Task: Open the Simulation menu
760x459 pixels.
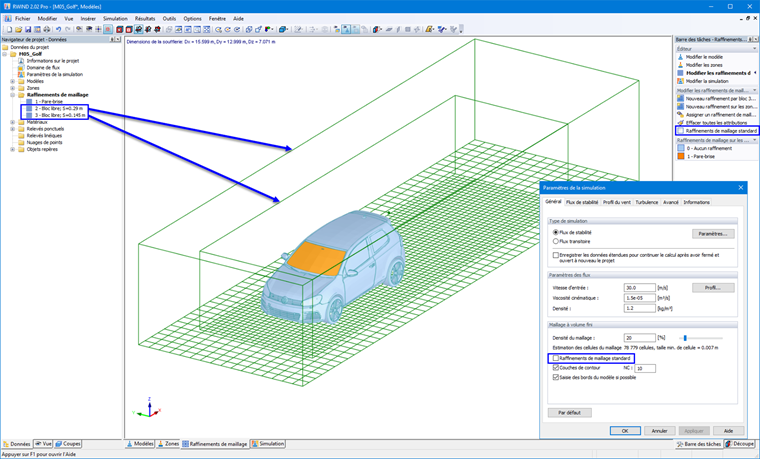Action: [x=115, y=18]
